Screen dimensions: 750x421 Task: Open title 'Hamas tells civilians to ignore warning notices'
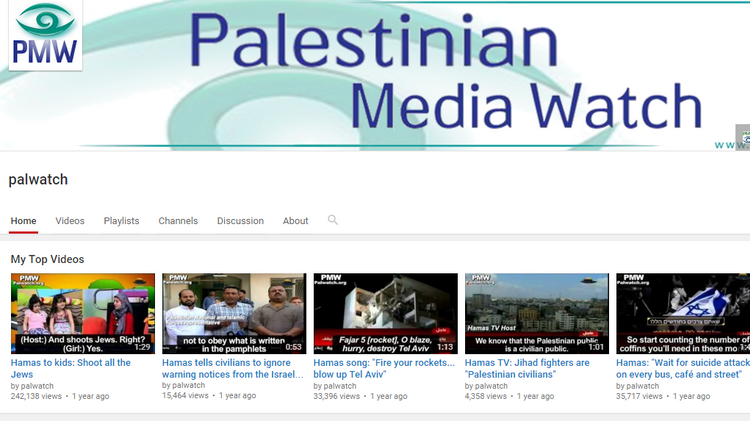click(x=233, y=368)
